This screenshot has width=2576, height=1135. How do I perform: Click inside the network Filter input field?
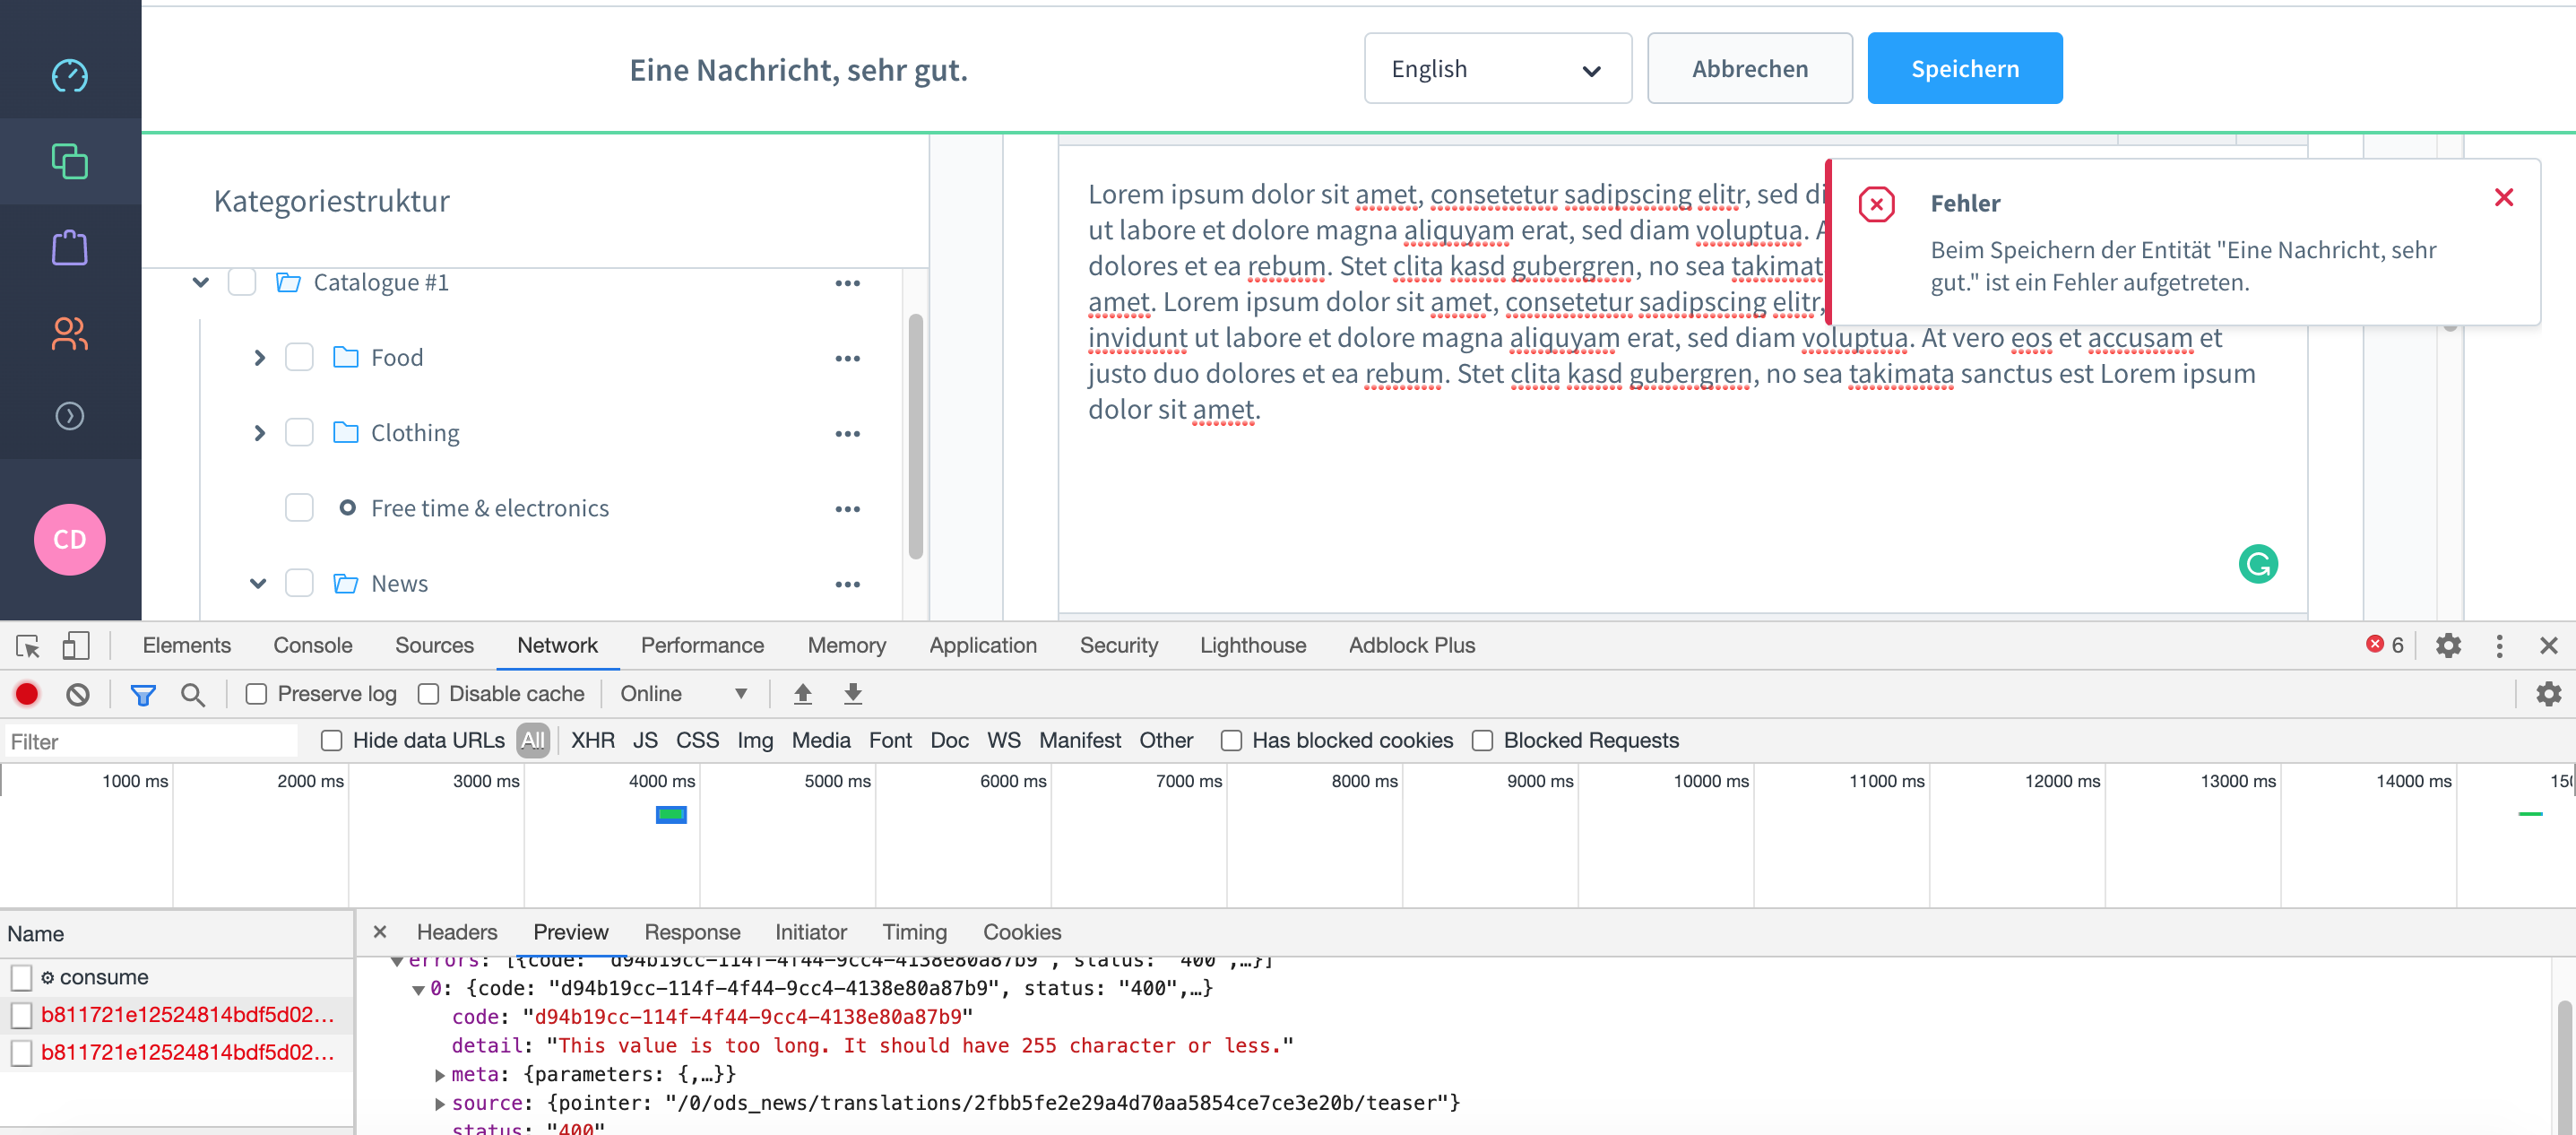[x=150, y=740]
